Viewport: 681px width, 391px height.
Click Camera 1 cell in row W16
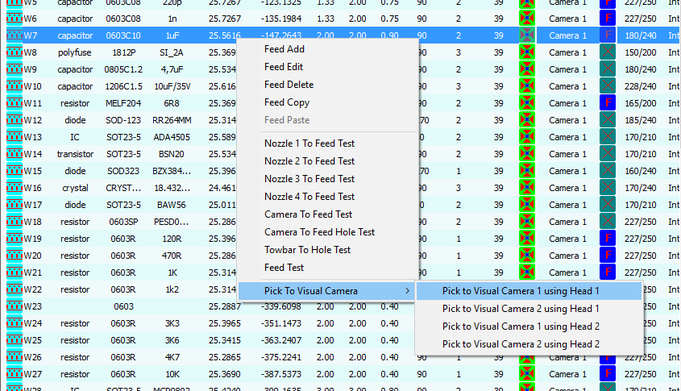(x=567, y=188)
